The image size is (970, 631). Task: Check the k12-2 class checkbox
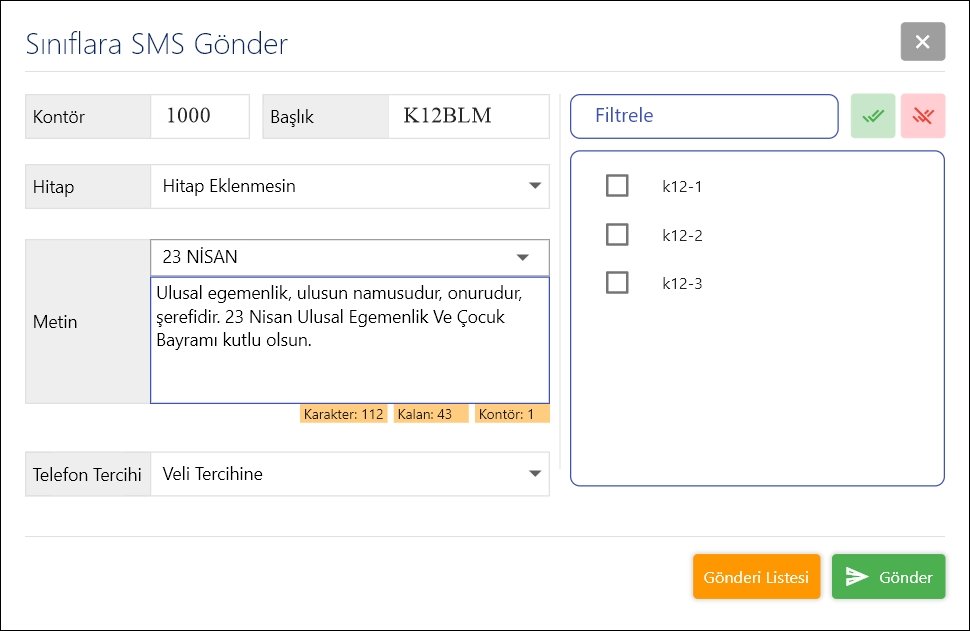click(x=617, y=234)
